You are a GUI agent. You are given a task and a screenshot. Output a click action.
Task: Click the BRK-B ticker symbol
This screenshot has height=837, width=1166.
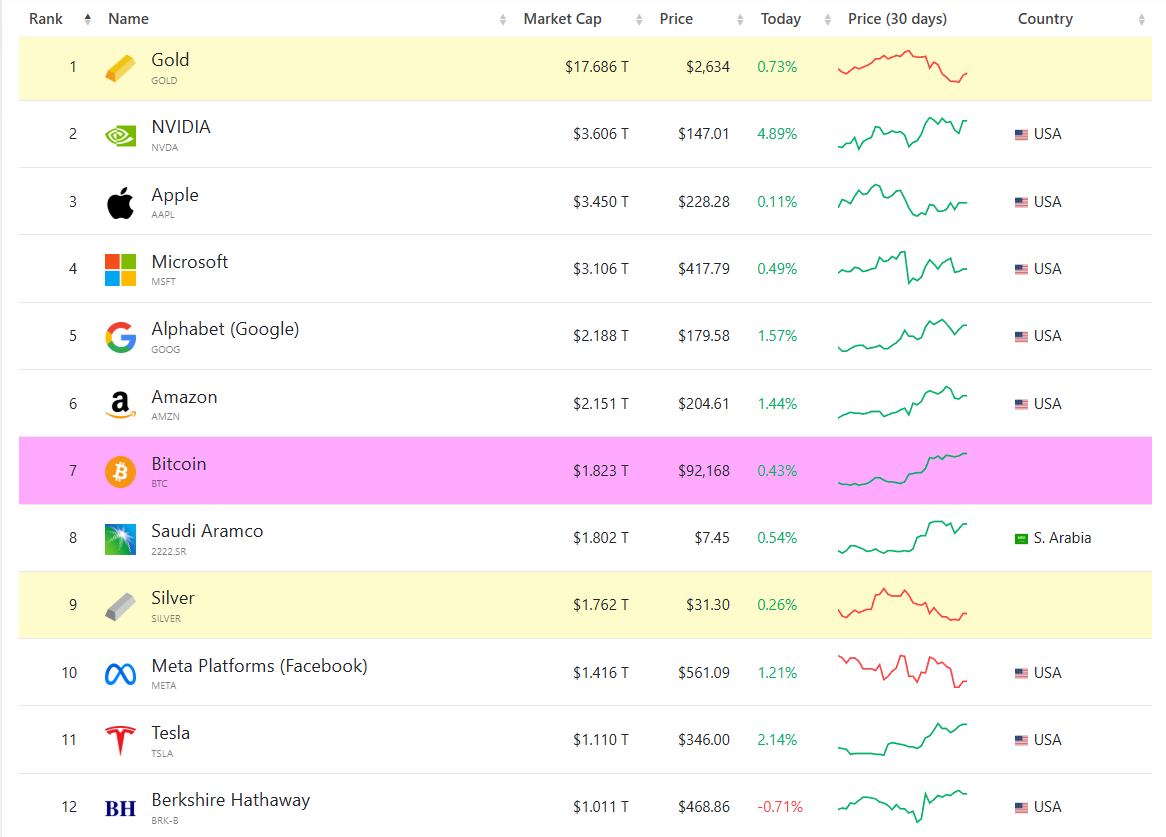click(164, 821)
